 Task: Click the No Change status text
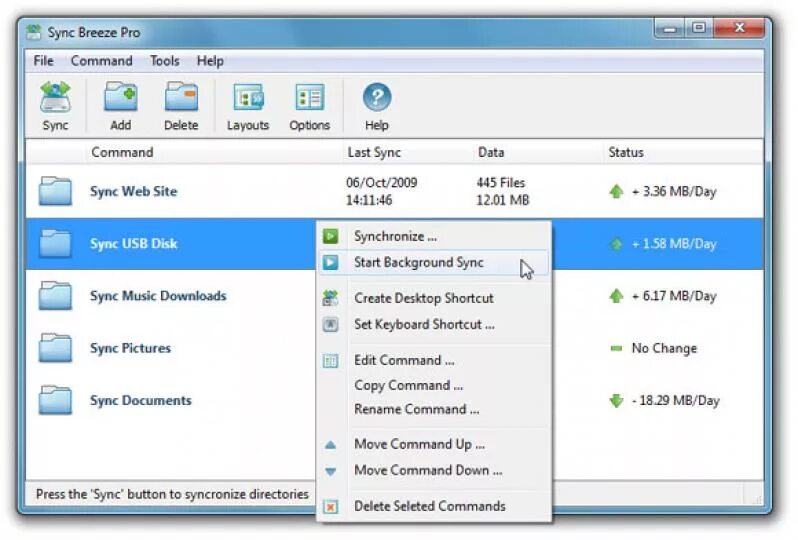pos(664,348)
